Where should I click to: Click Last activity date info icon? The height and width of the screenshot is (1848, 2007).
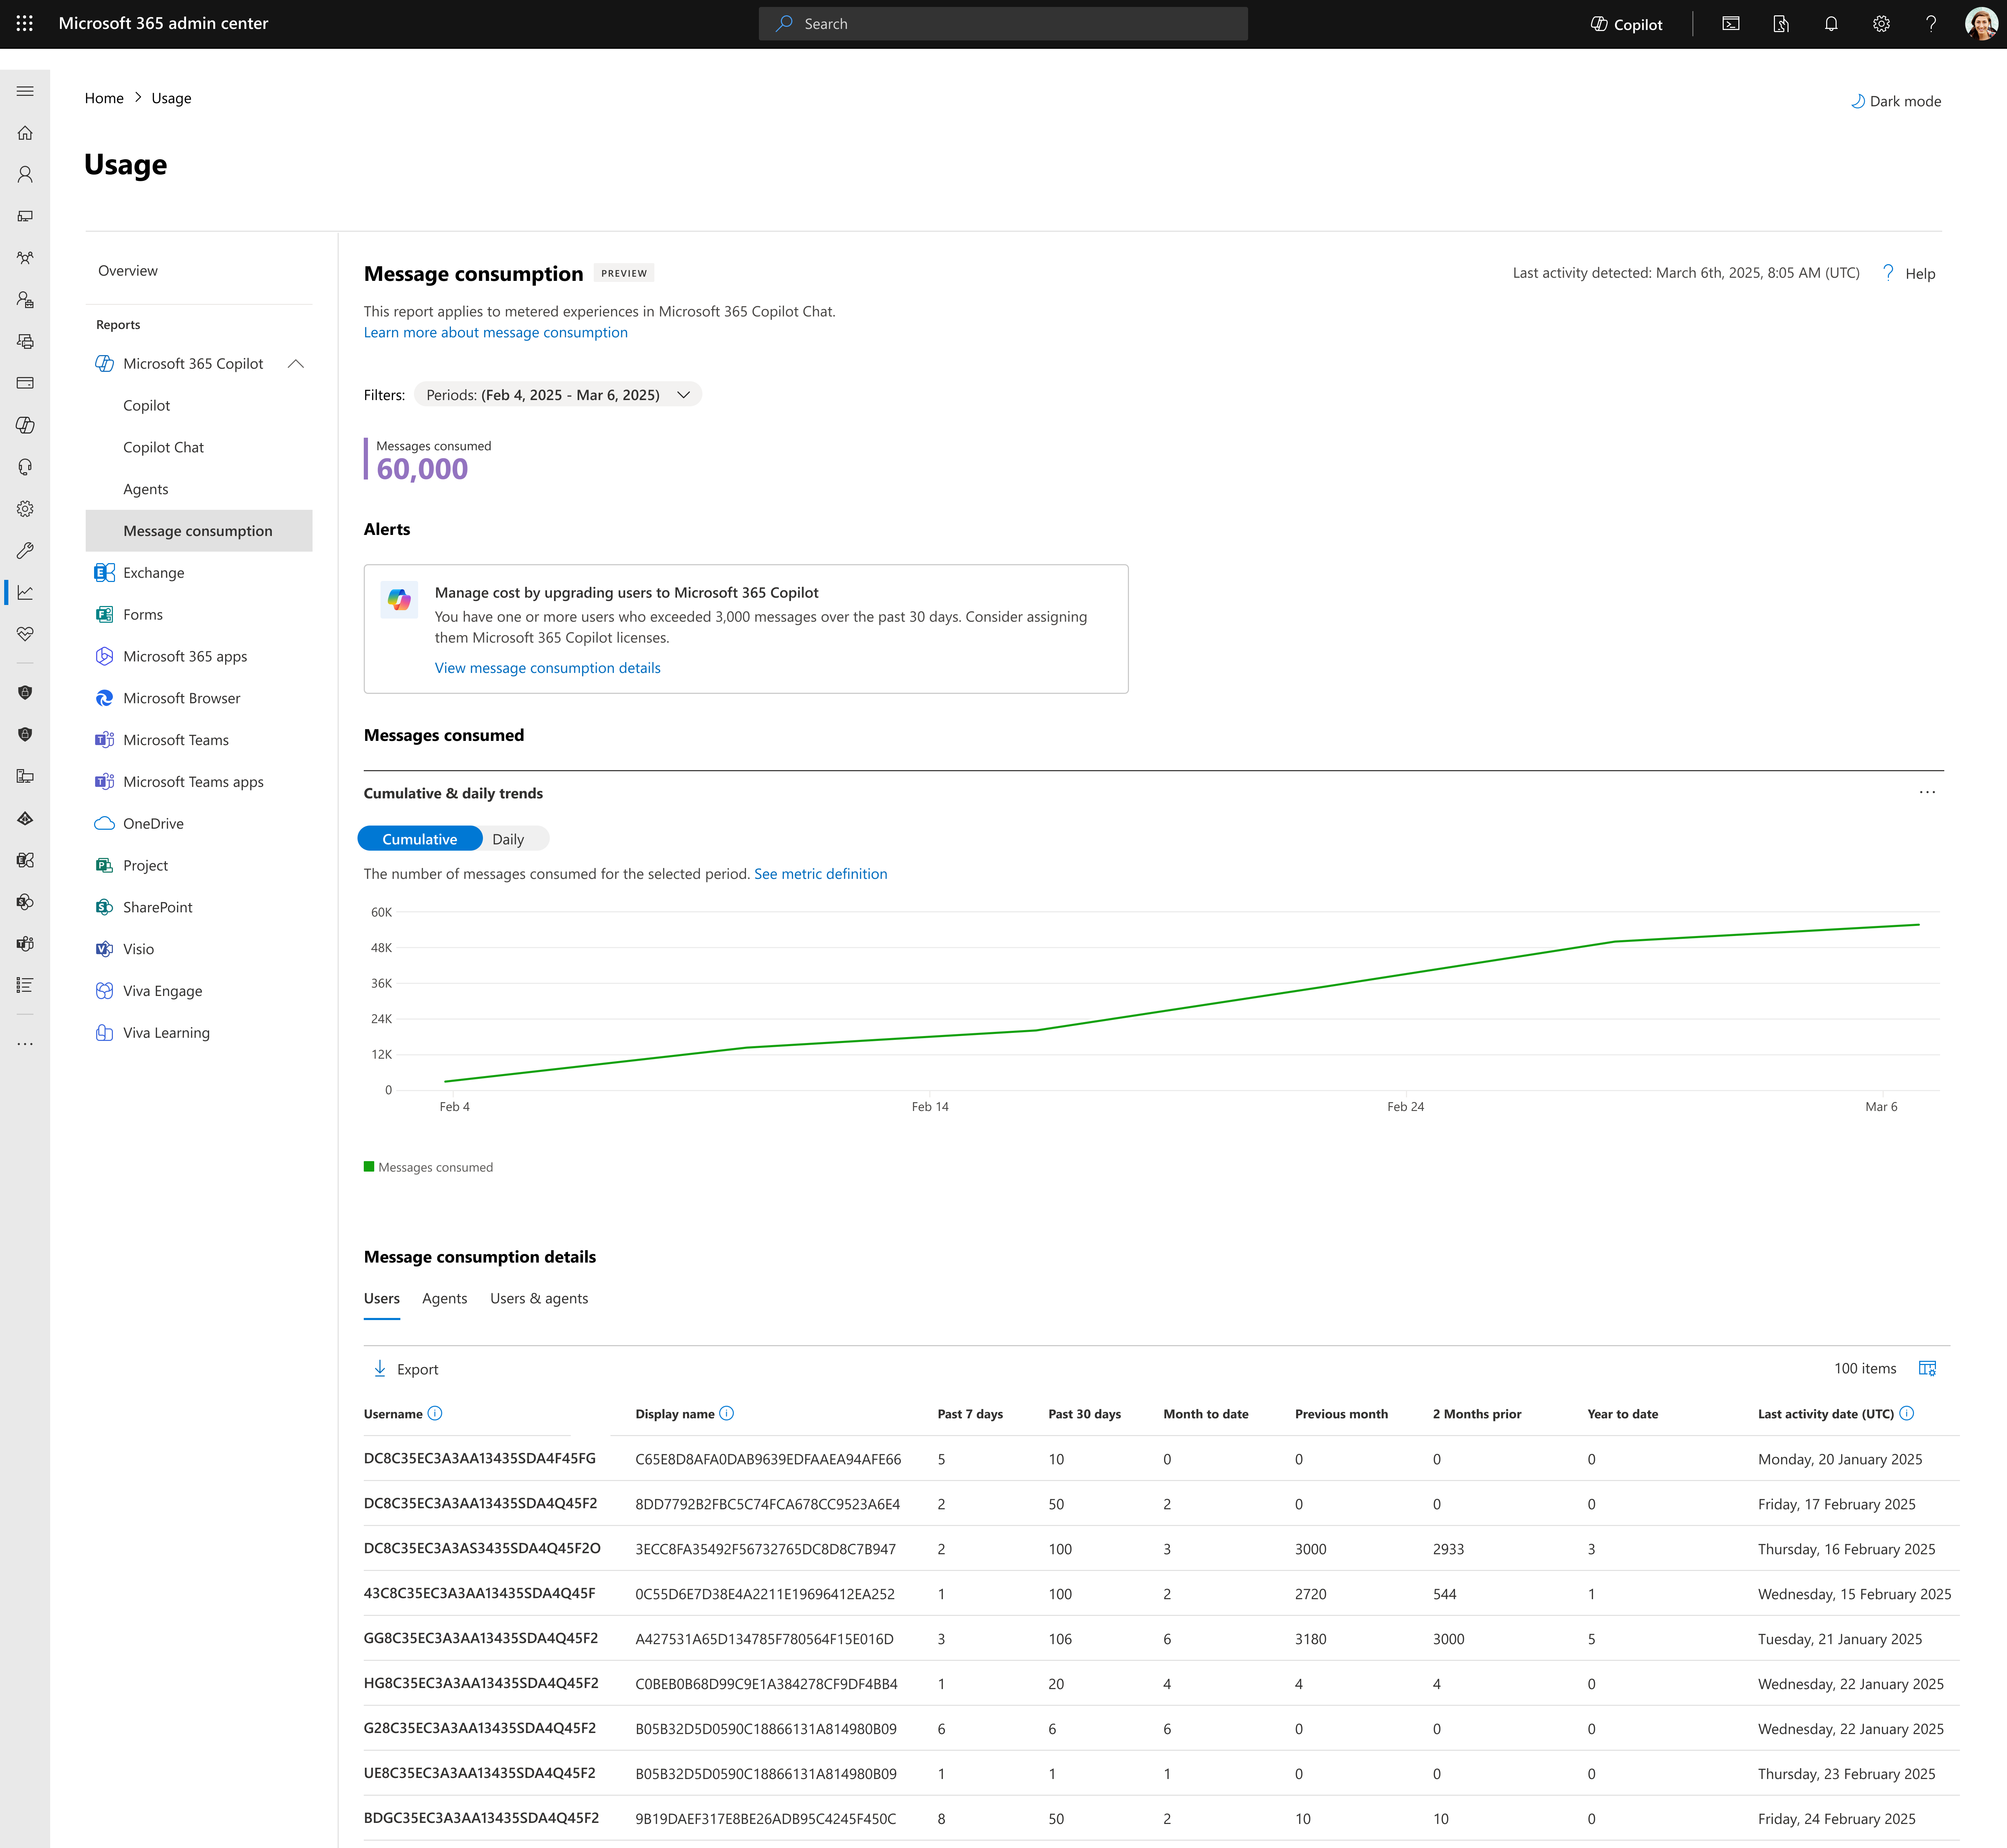[x=1907, y=1413]
